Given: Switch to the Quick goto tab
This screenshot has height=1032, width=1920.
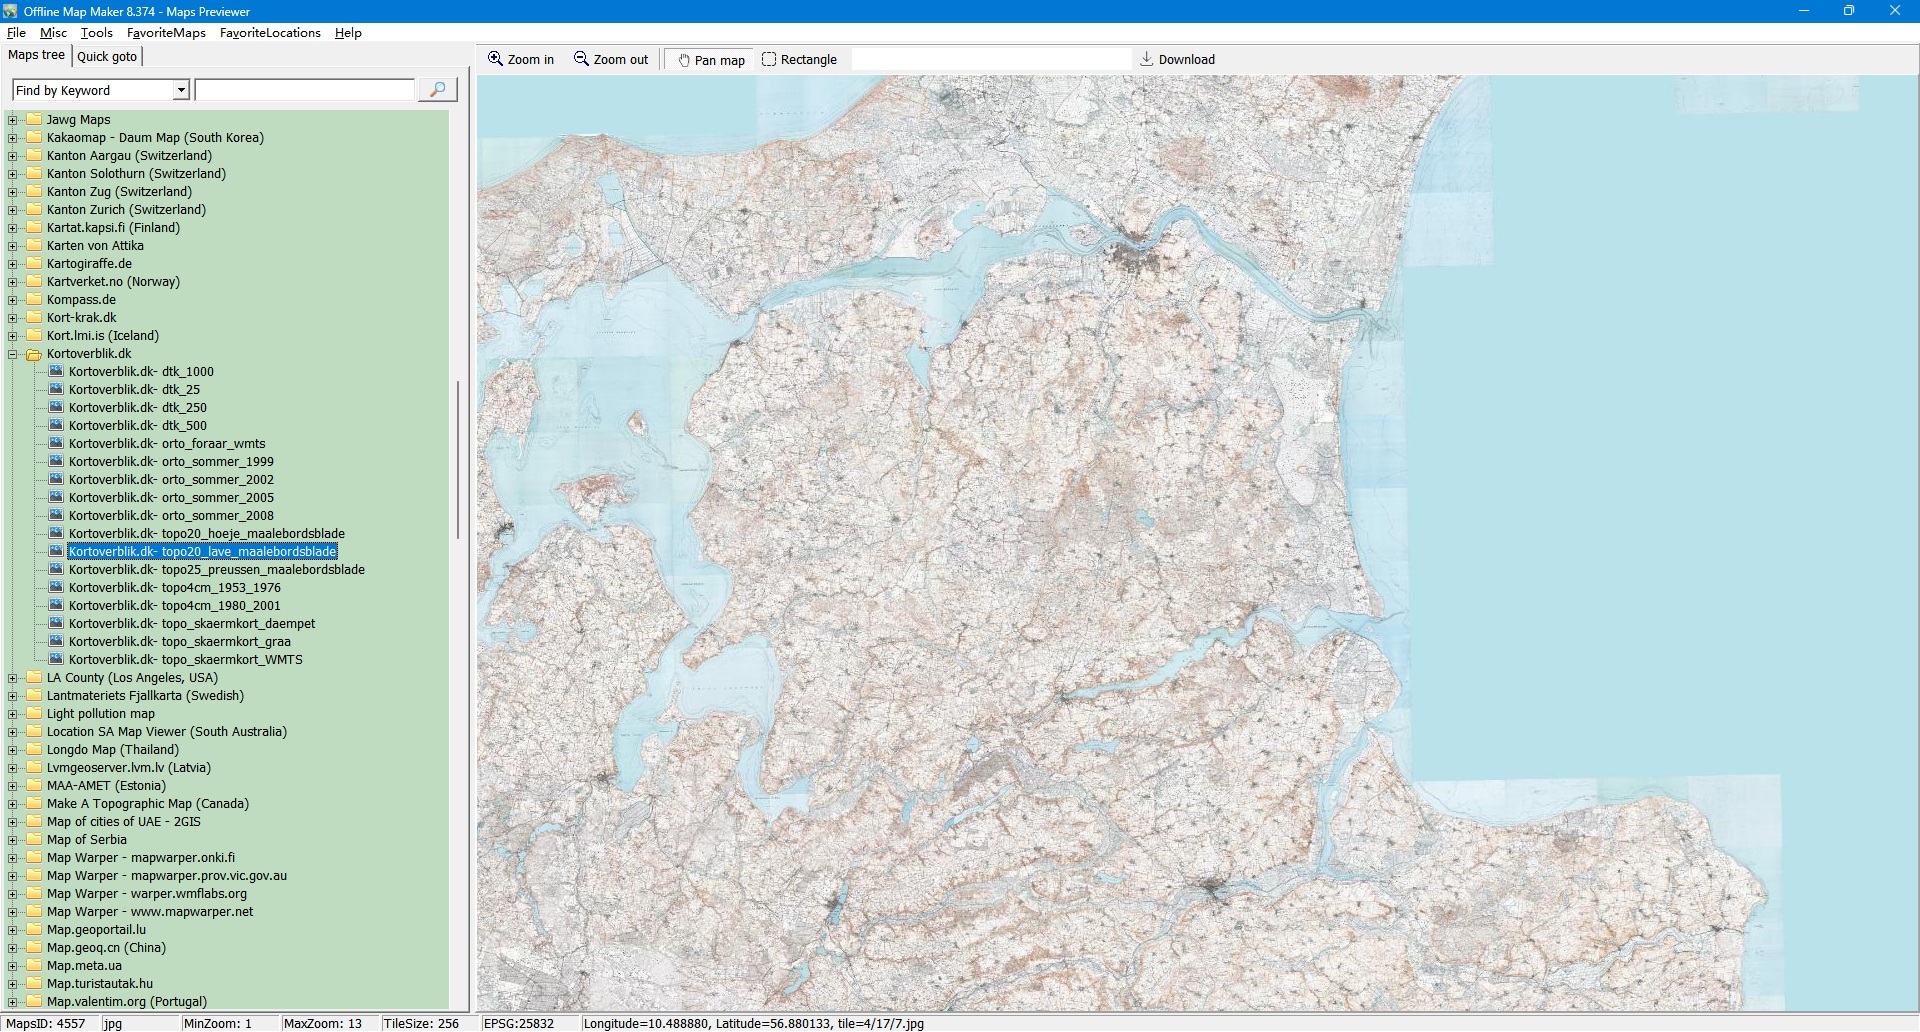Looking at the screenshot, I should click(107, 57).
